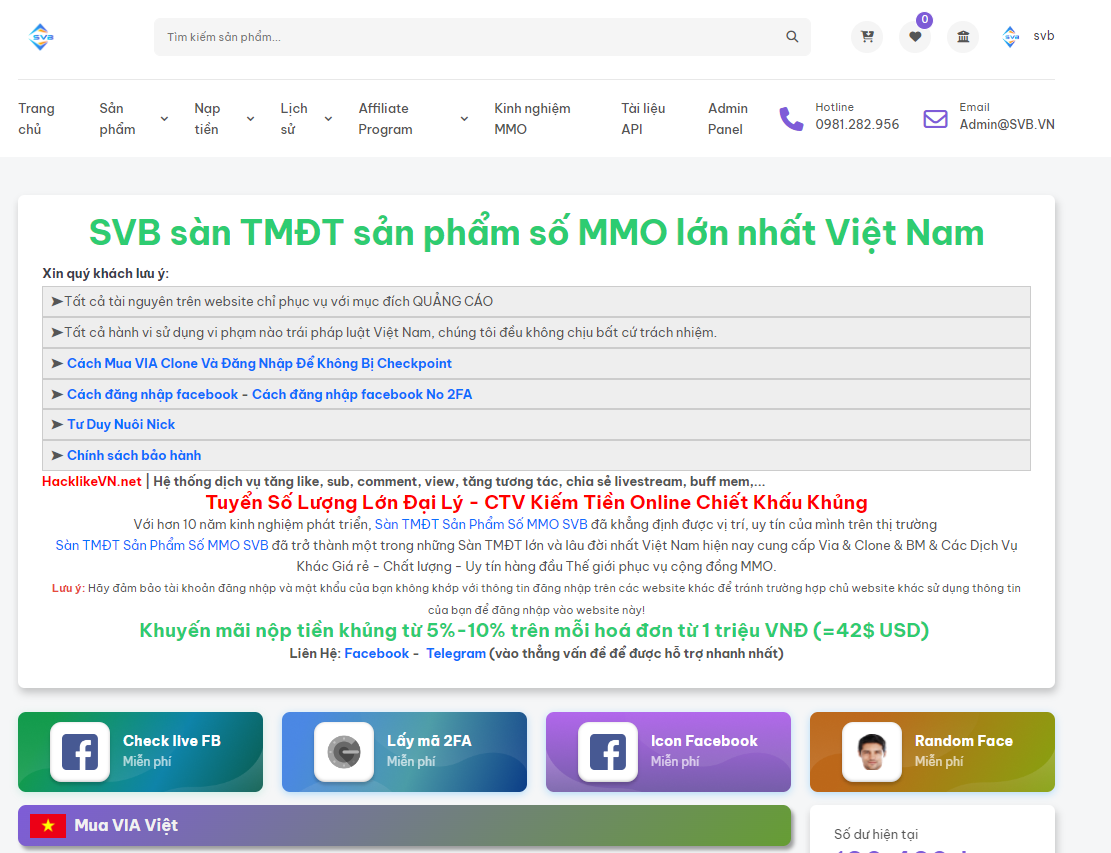Open the shopping cart icon
Viewport: 1111px width, 853px height.
coord(867,37)
